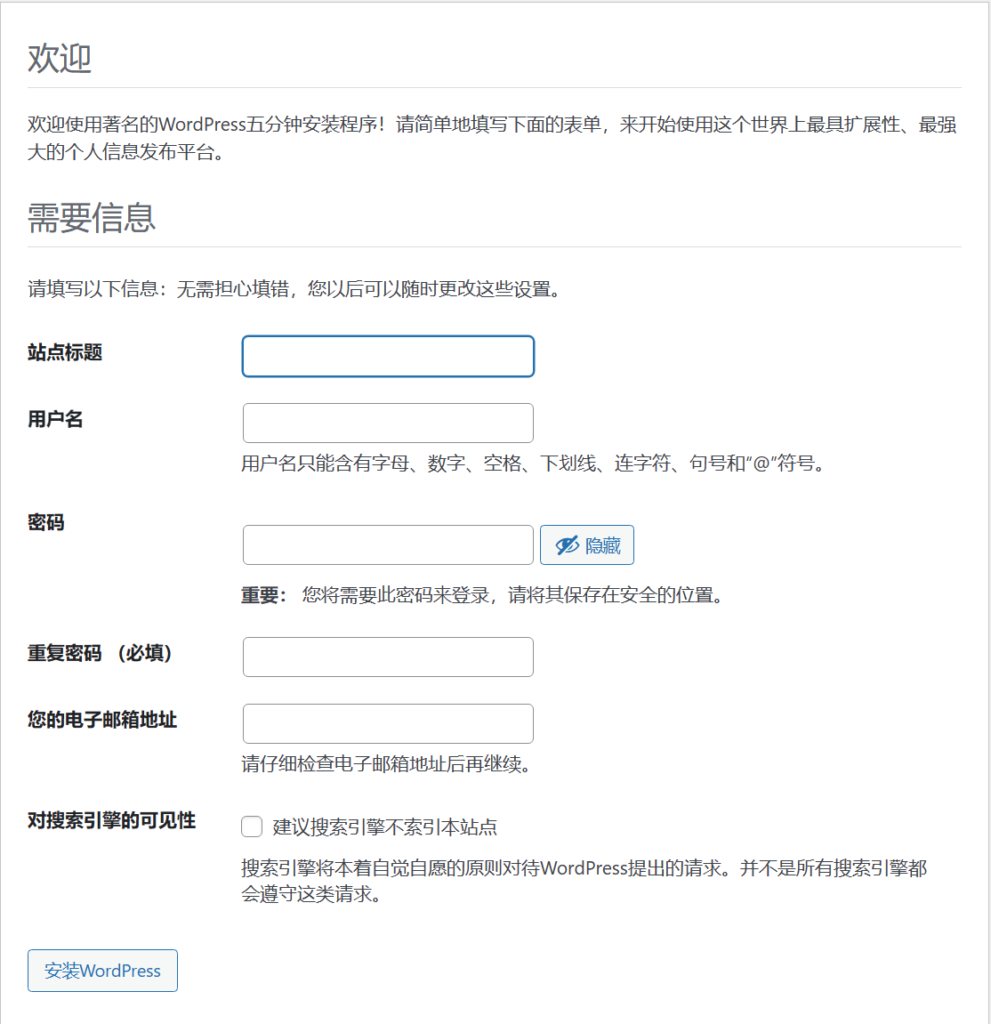Image resolution: width=991 pixels, height=1024 pixels.
Task: Click the 您的电子邮箱地址 label
Action: pyautogui.click(x=102, y=720)
